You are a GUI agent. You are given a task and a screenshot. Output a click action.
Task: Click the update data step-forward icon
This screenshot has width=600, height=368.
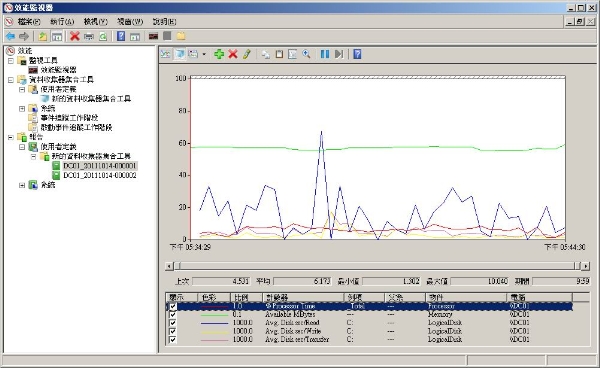339,54
